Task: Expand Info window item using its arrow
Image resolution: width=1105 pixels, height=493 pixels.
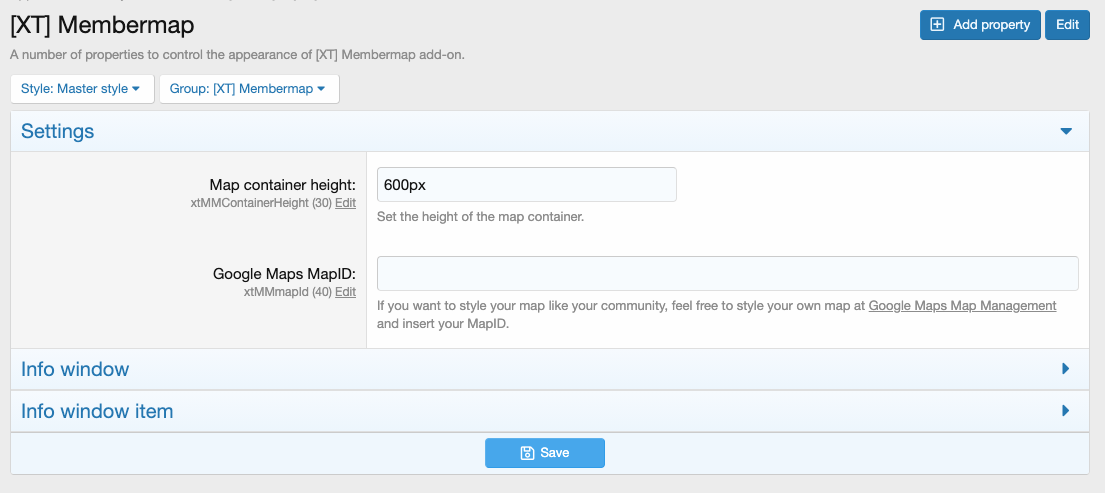Action: click(x=1066, y=411)
